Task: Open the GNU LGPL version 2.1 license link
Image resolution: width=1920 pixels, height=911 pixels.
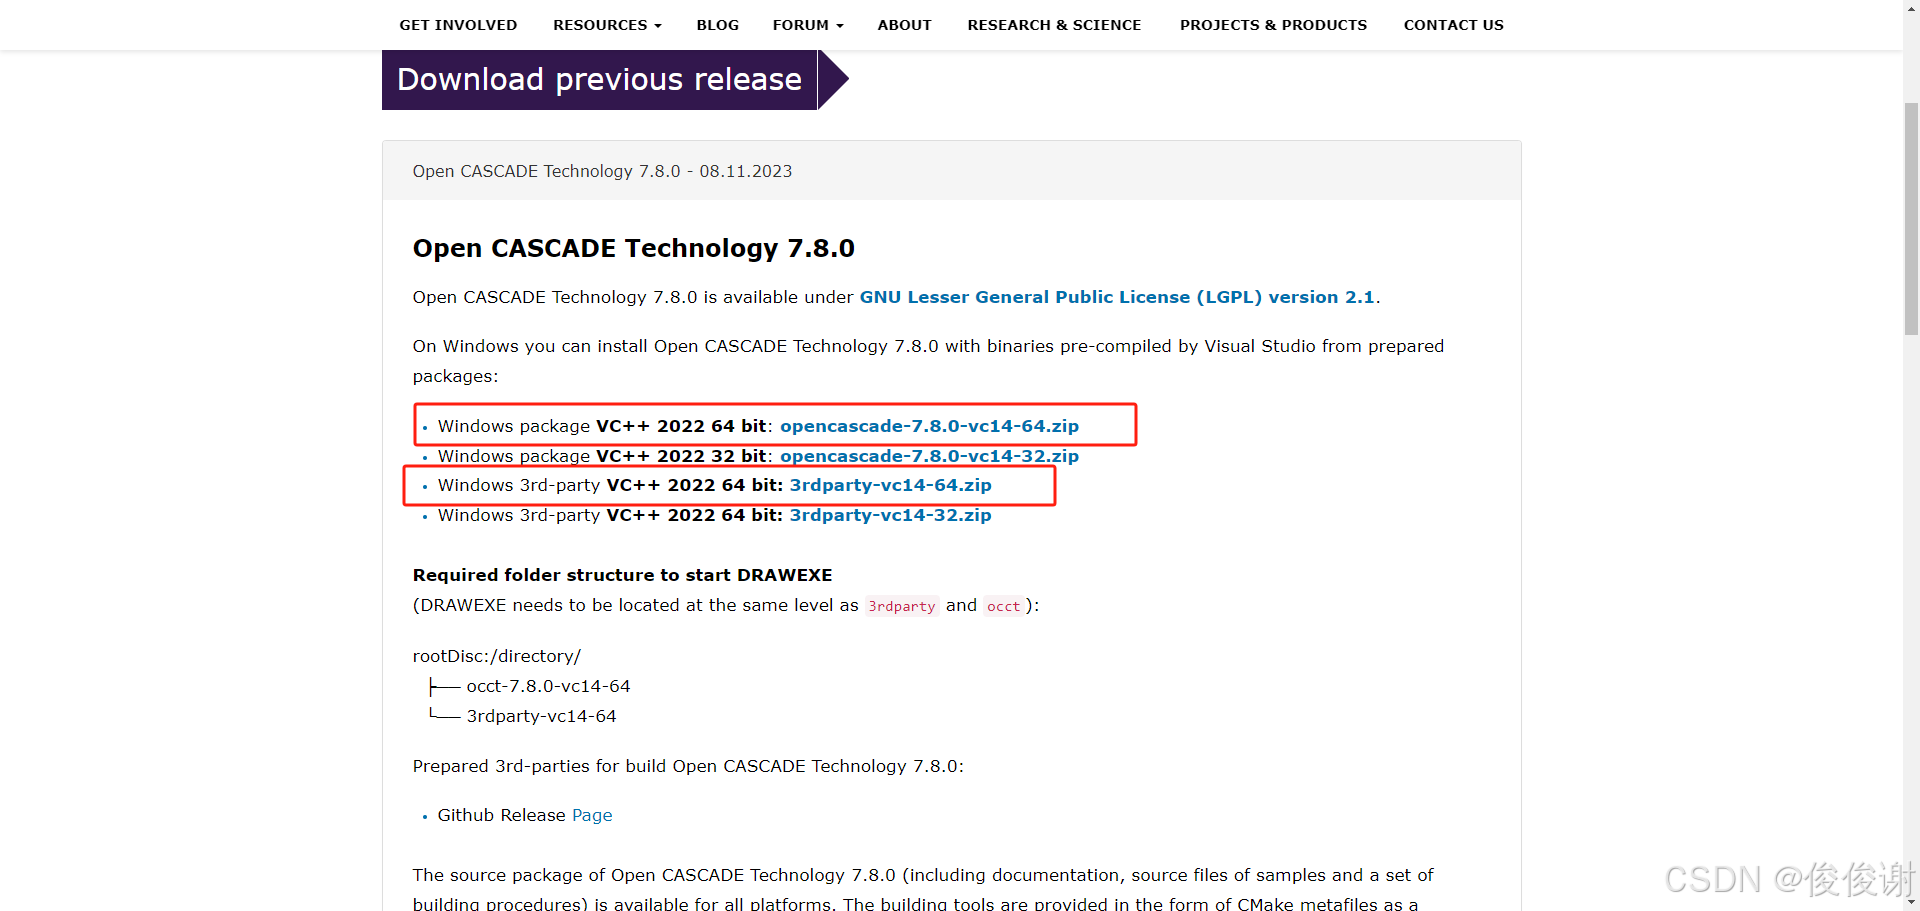Action: click(1117, 297)
